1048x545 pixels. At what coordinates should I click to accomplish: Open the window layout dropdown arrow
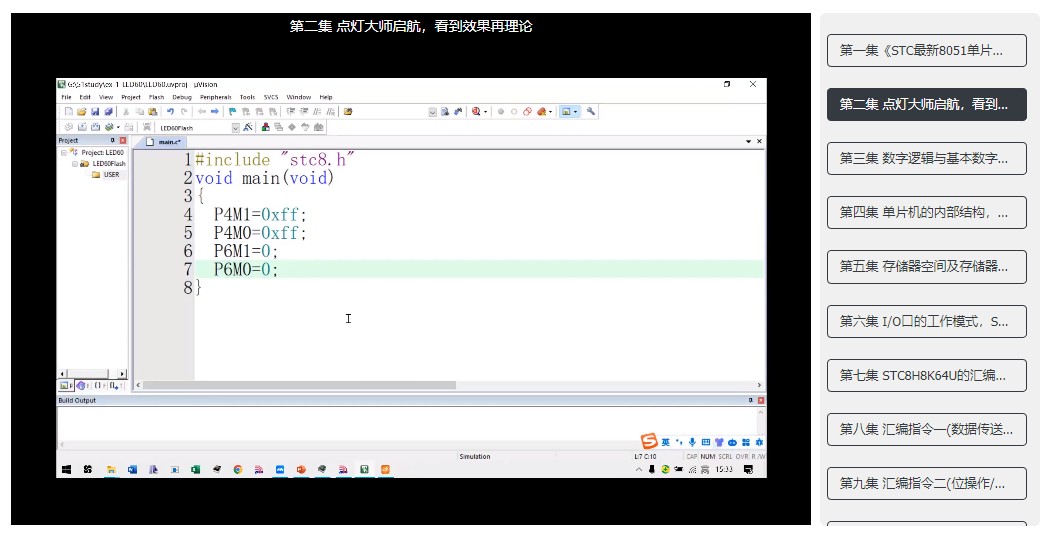pyautogui.click(x=575, y=112)
